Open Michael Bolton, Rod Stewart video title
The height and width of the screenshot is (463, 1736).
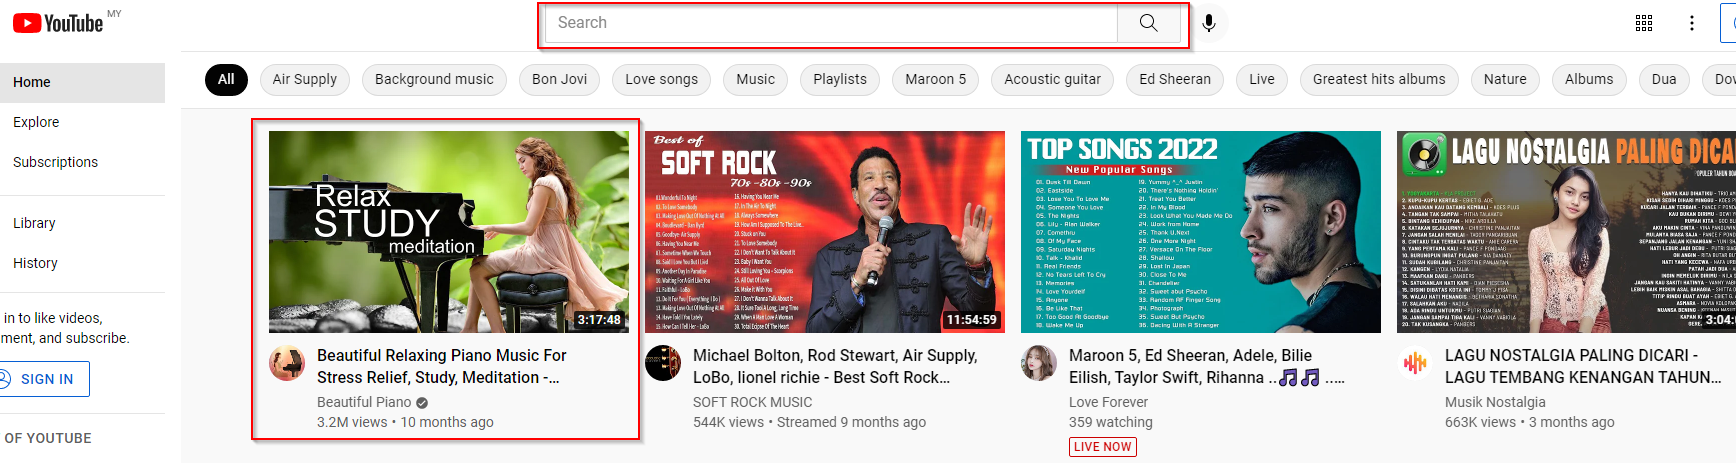(835, 366)
